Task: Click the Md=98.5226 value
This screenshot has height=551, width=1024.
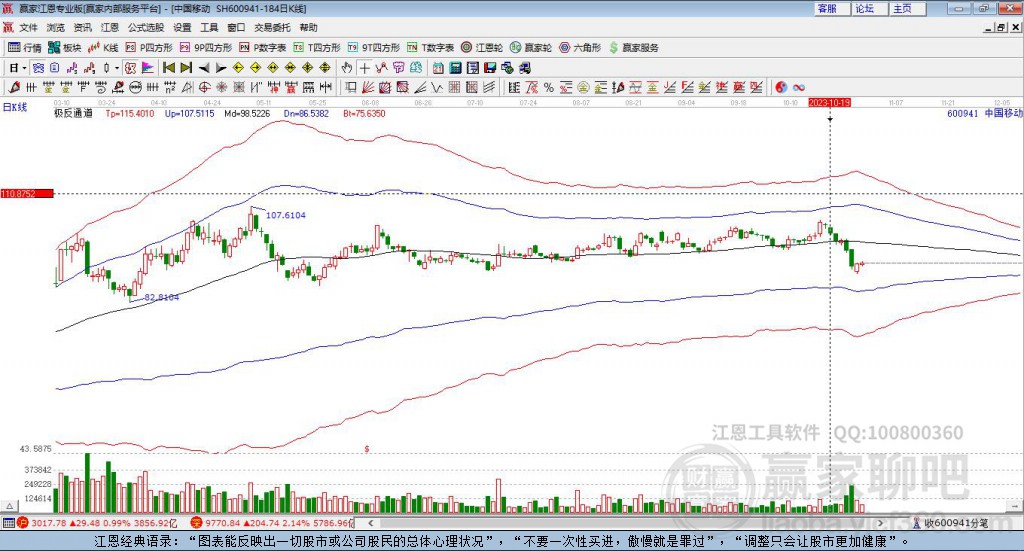Action: (x=247, y=113)
